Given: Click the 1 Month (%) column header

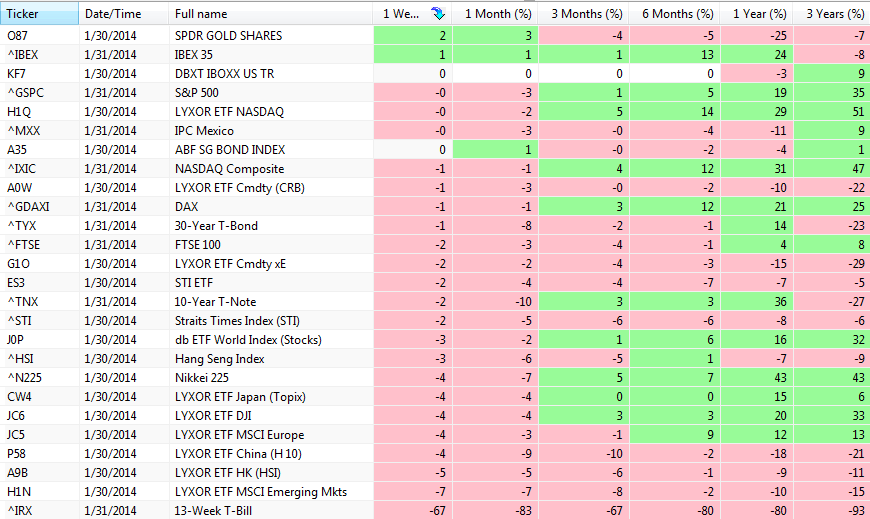Looking at the screenshot, I should 497,14.
